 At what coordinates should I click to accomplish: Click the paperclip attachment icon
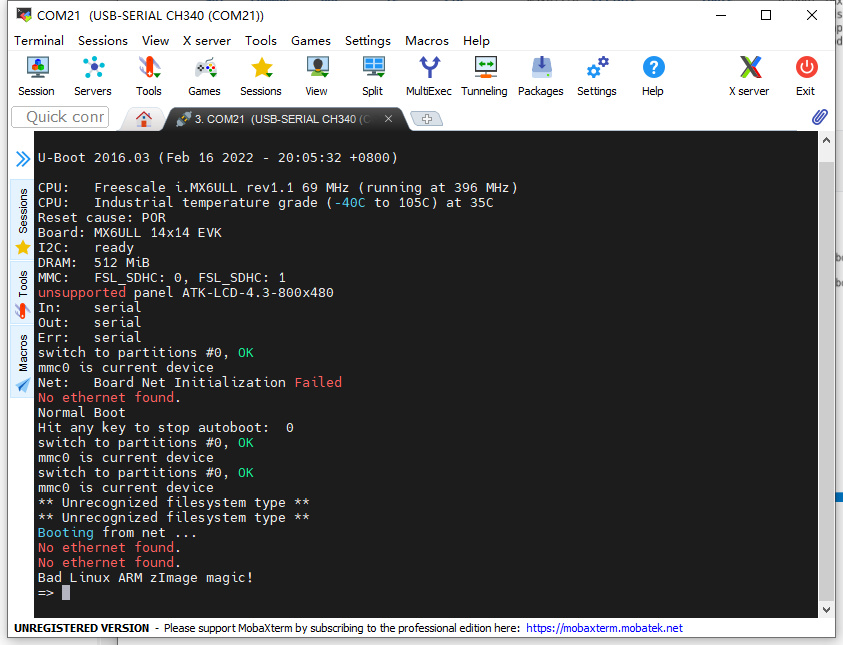click(819, 117)
